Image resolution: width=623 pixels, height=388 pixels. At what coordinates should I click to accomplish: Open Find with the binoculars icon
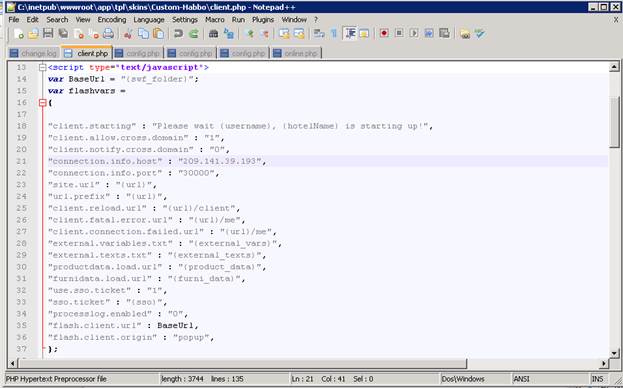pyautogui.click(x=213, y=34)
